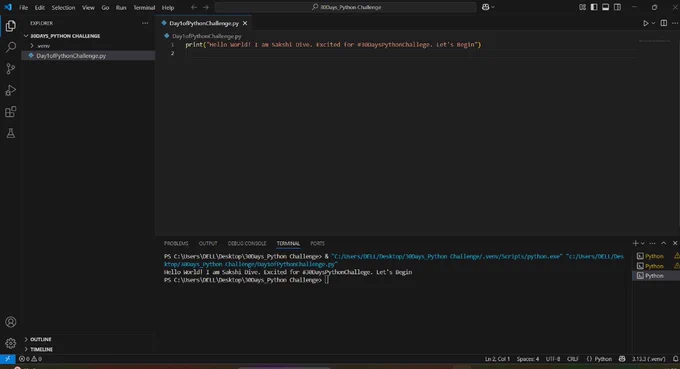Choose the 3.13.3 (.venv) interpreter
Image resolution: width=680 pixels, height=369 pixels.
648,359
